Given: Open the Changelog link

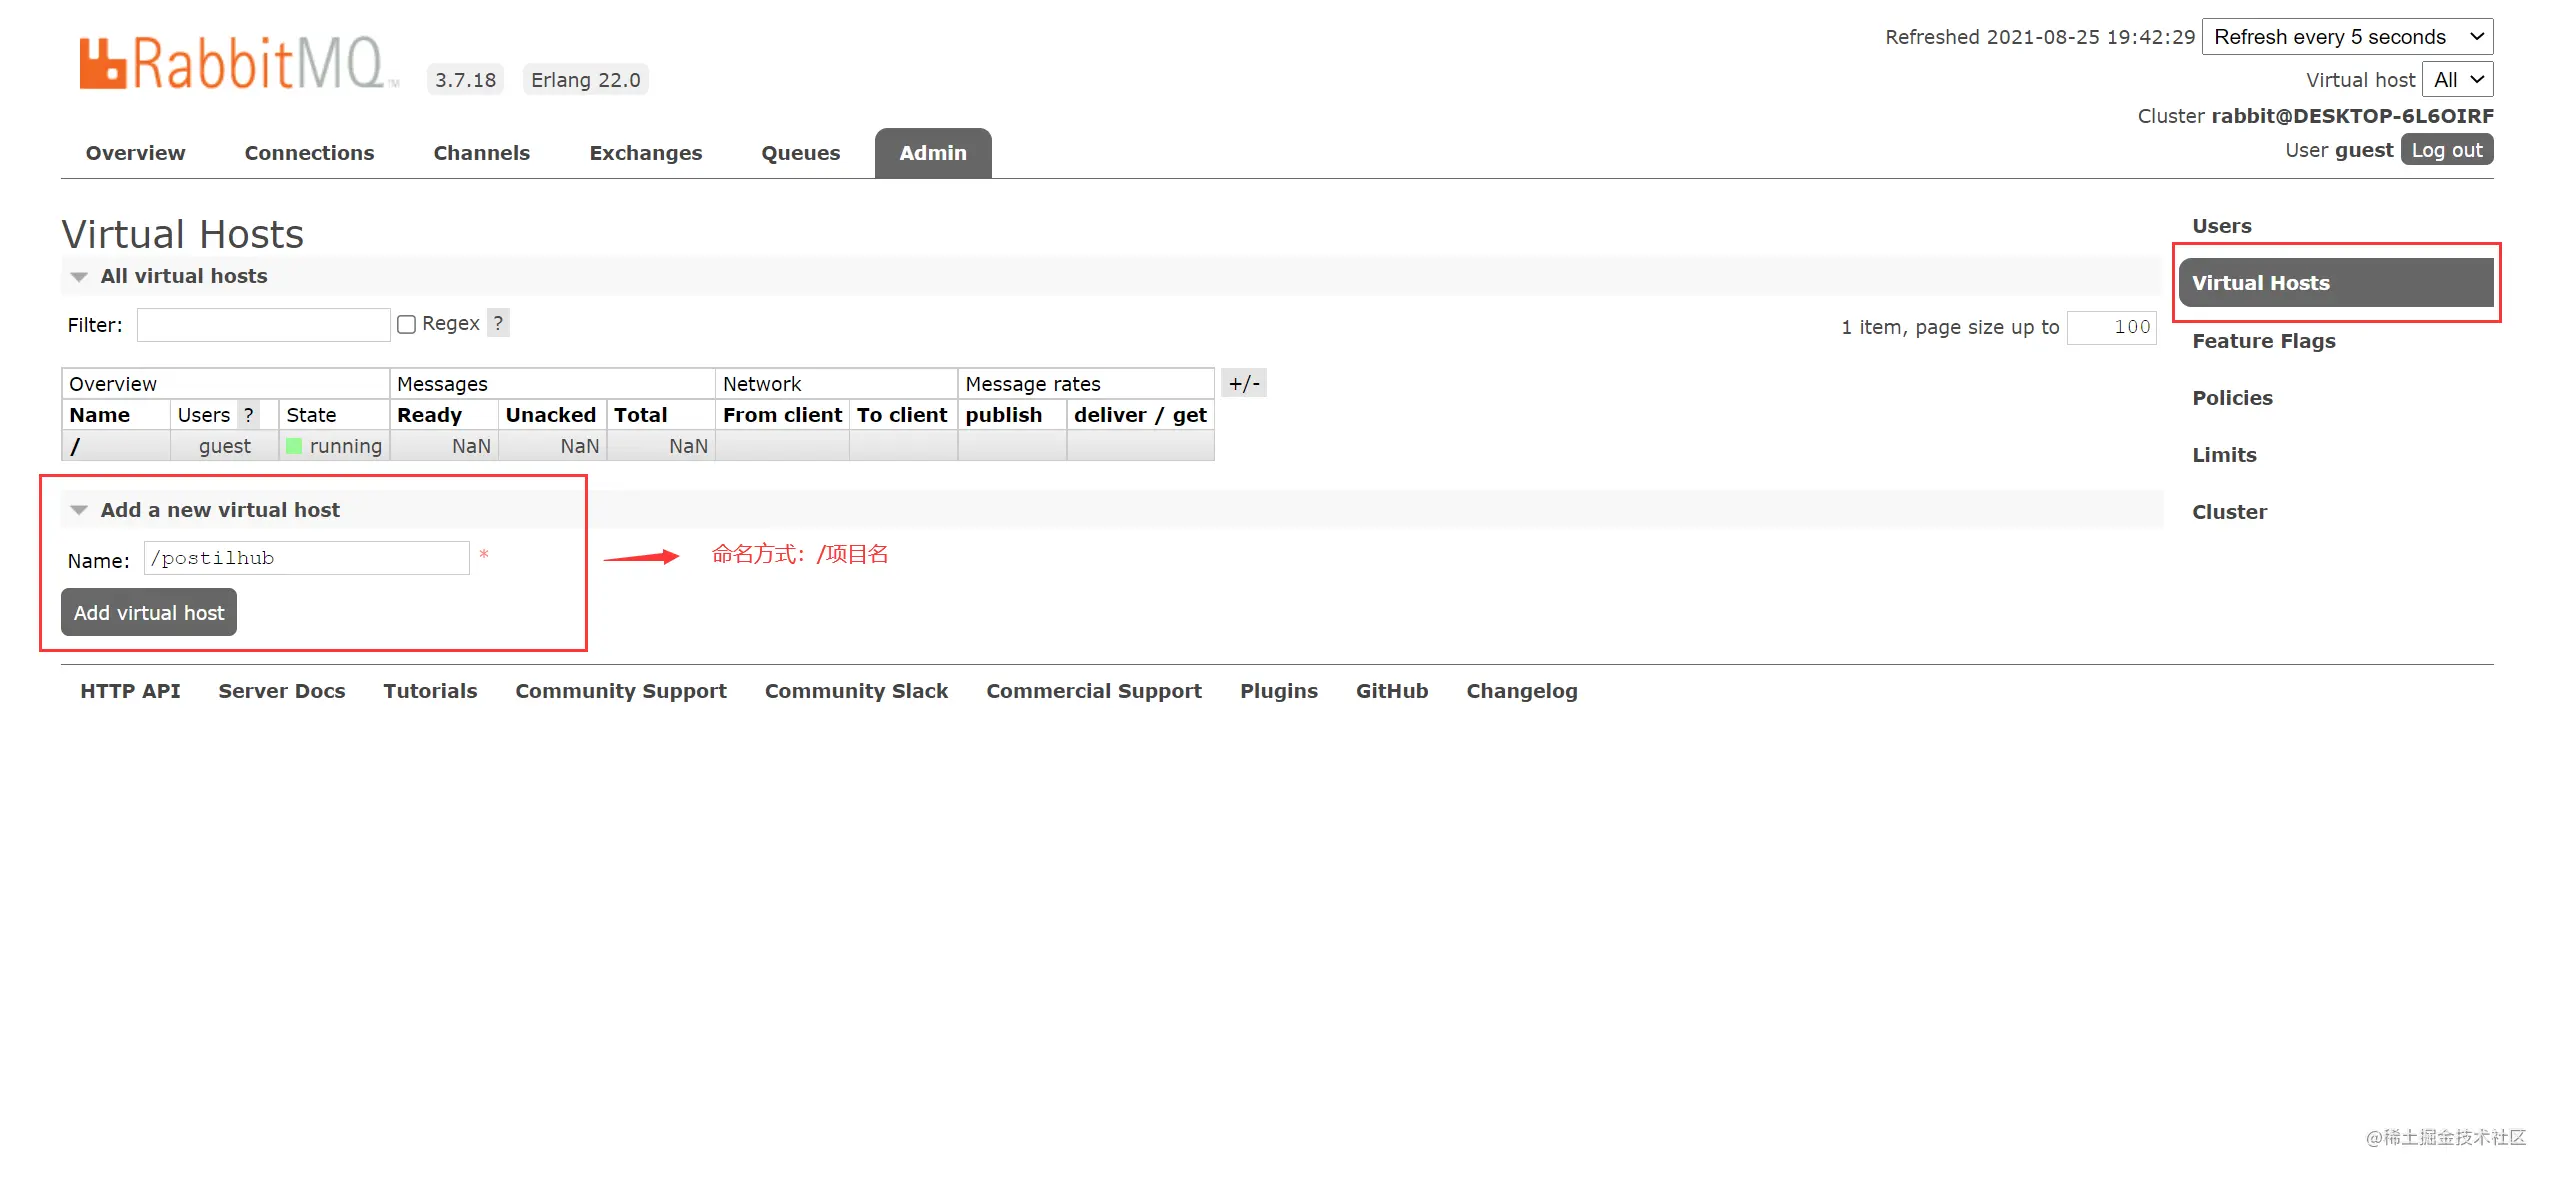Looking at the screenshot, I should (x=1521, y=691).
